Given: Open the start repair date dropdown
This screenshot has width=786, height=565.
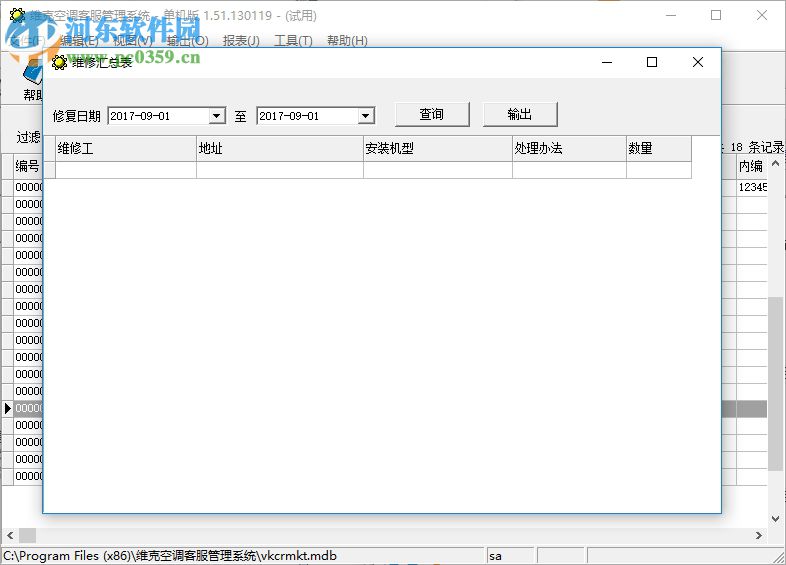Looking at the screenshot, I should click(x=216, y=116).
